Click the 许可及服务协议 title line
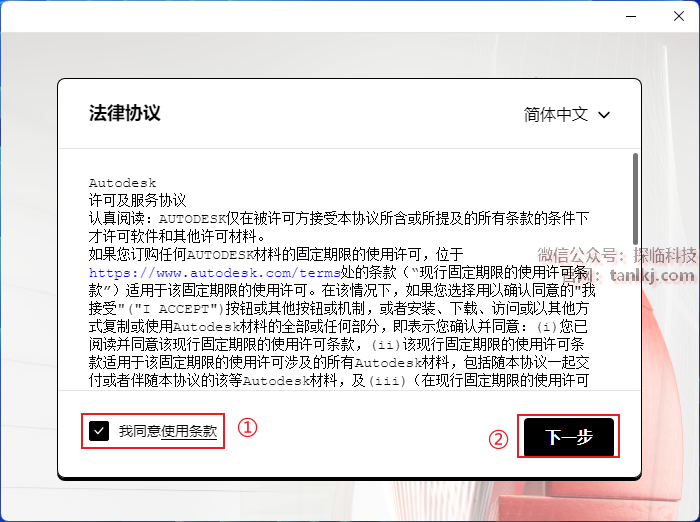 137,200
